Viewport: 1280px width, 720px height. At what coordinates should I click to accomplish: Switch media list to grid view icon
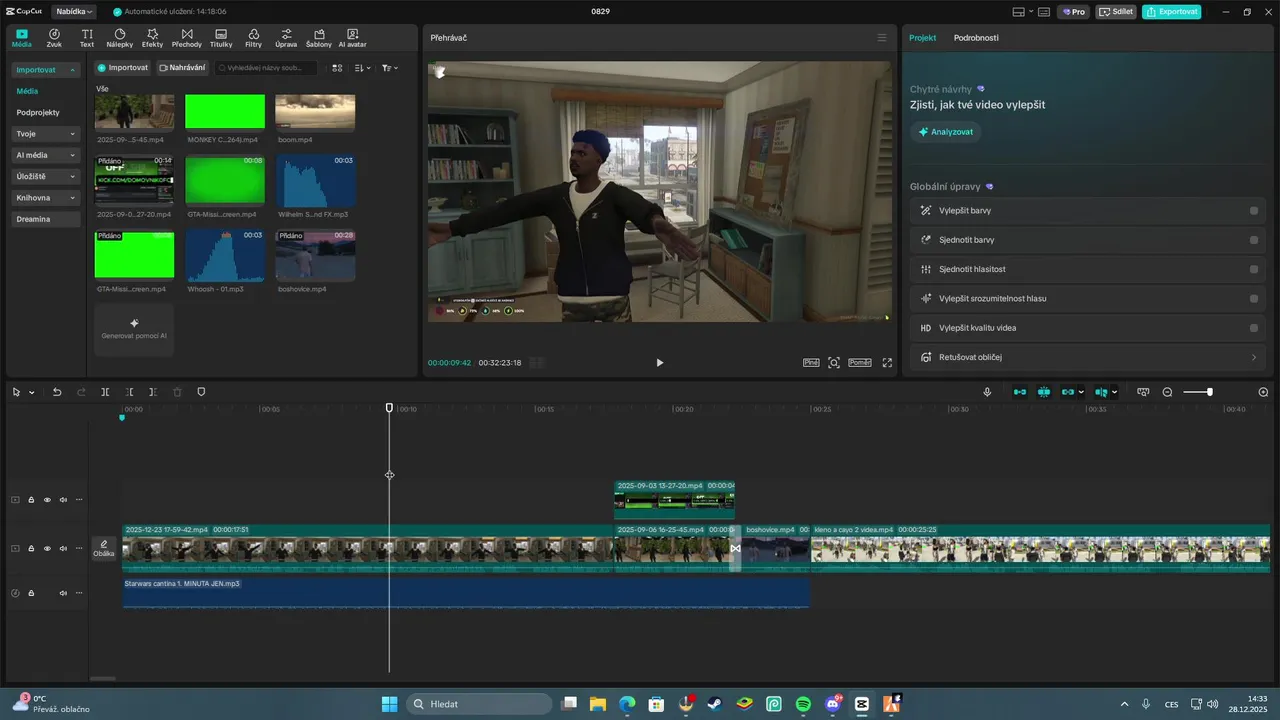tap(337, 68)
